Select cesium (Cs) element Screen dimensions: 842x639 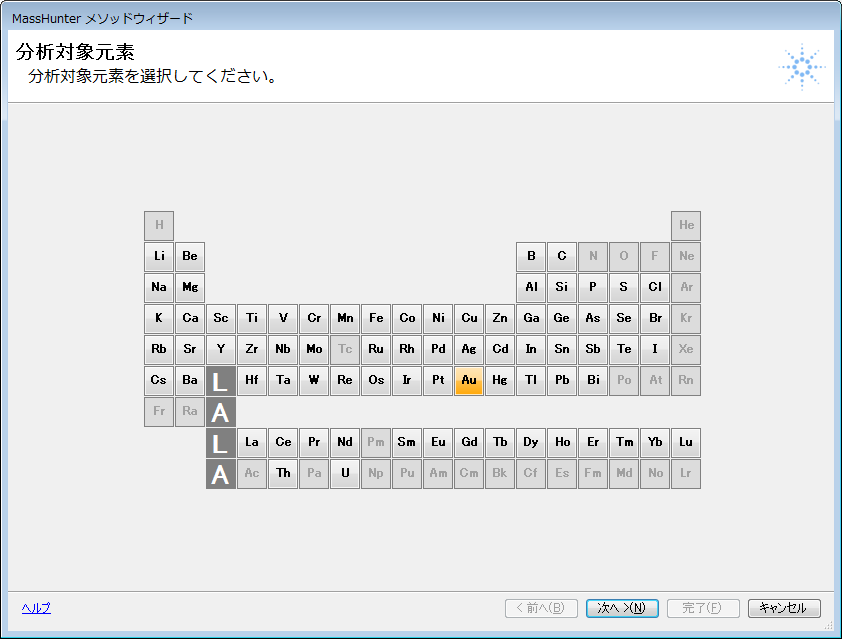coord(159,381)
